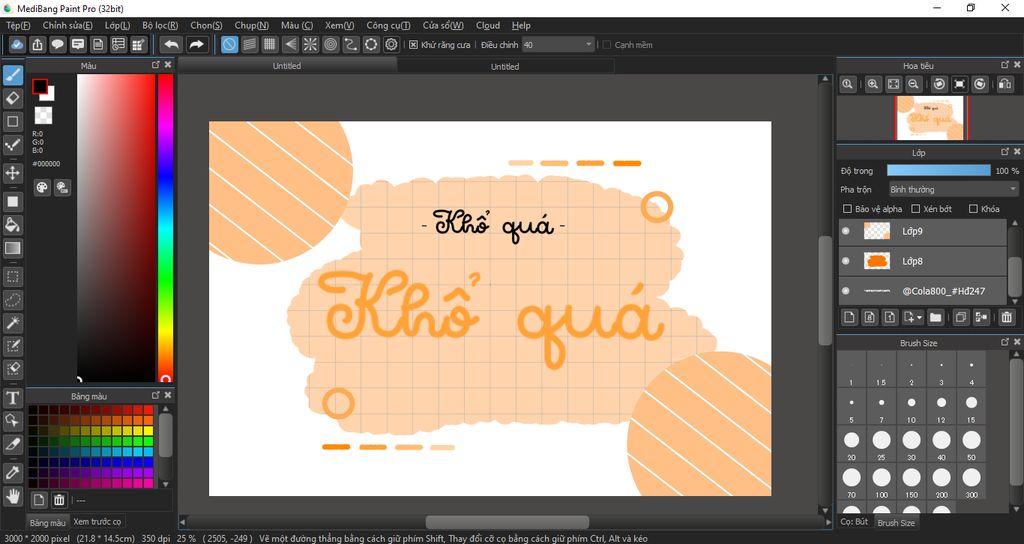Select the Brush tool in left toolbar

click(x=12, y=75)
